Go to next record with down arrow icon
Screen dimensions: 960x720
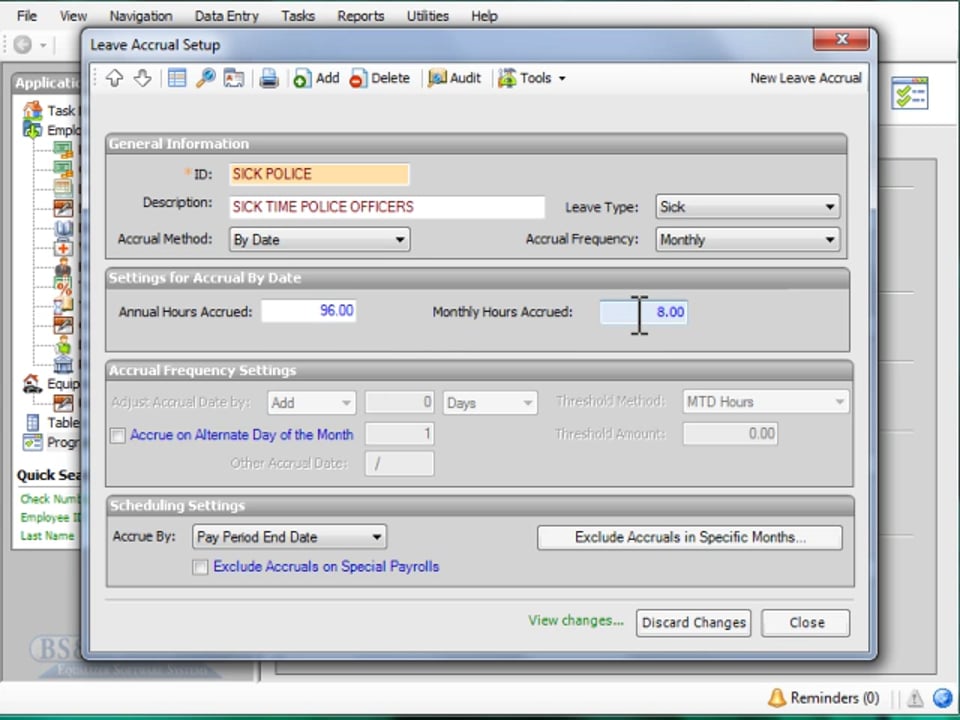143,78
